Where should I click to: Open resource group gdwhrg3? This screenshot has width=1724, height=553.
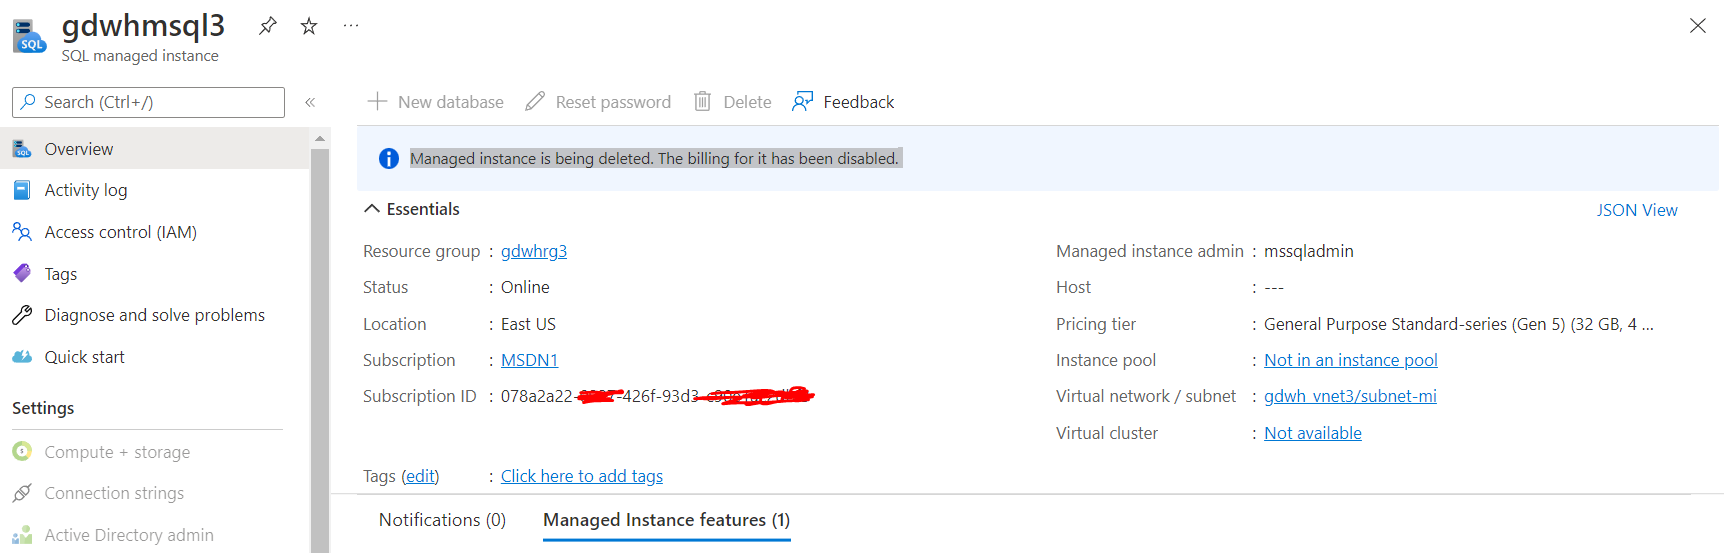(x=534, y=251)
